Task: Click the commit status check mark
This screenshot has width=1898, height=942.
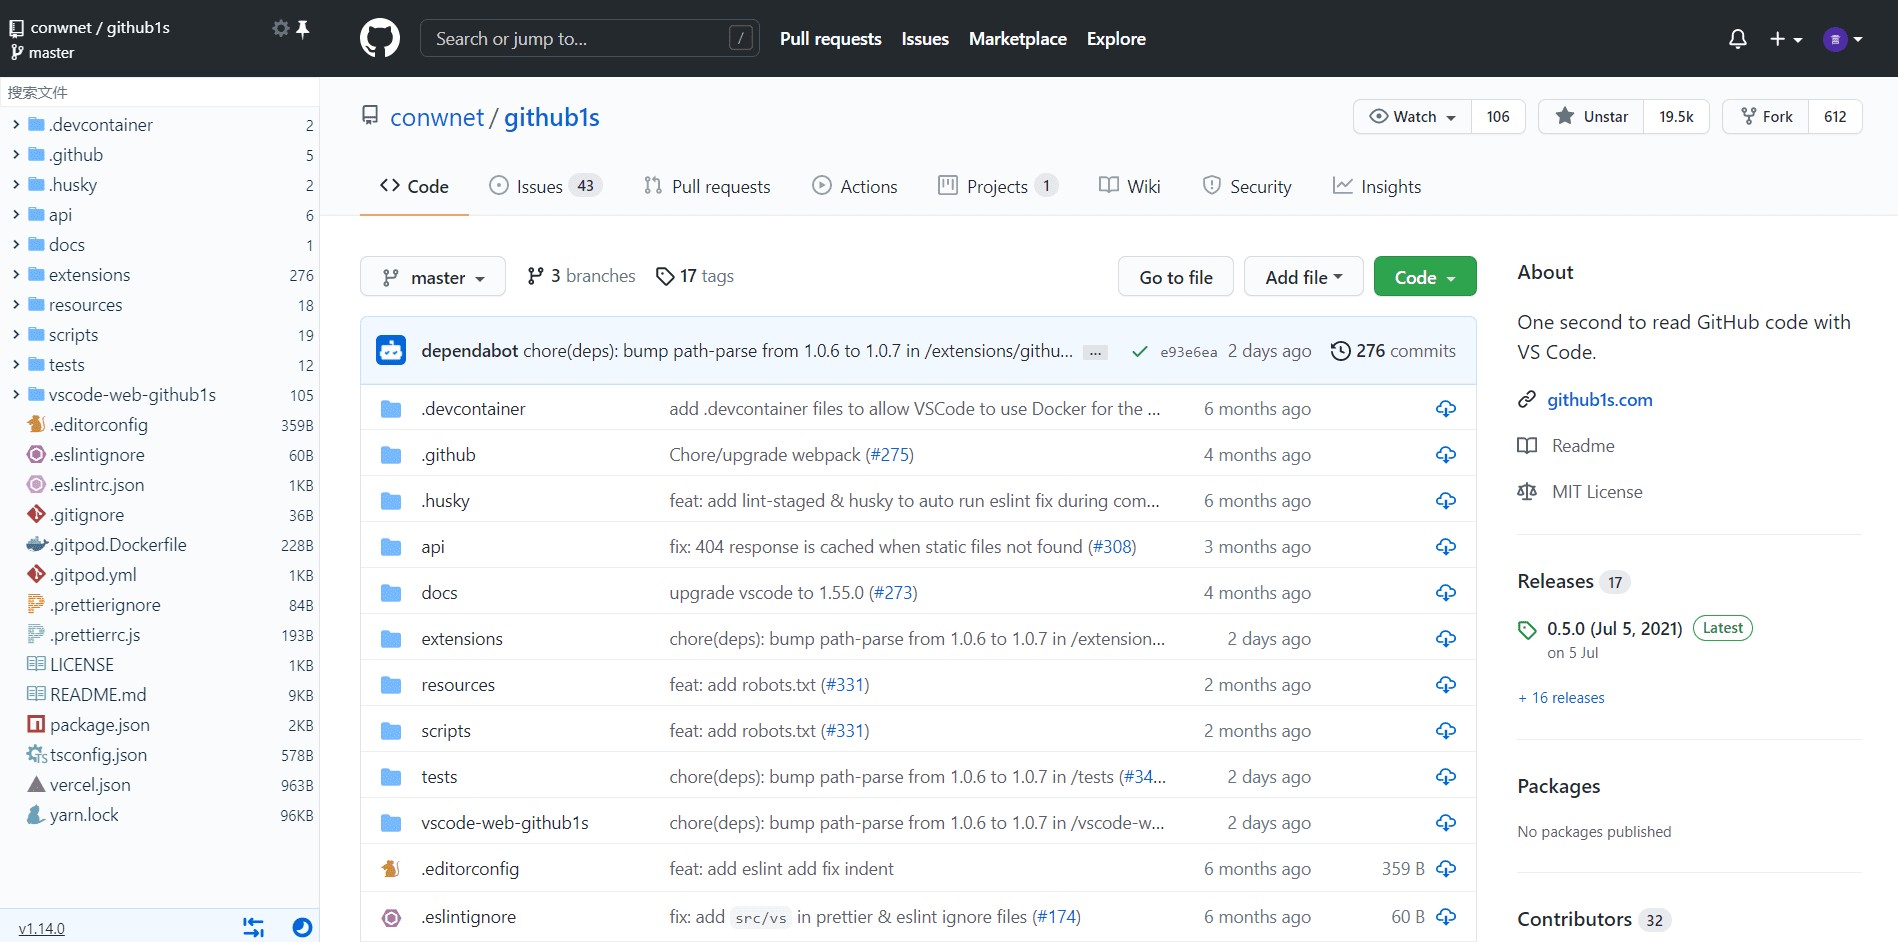Action: click(1139, 351)
